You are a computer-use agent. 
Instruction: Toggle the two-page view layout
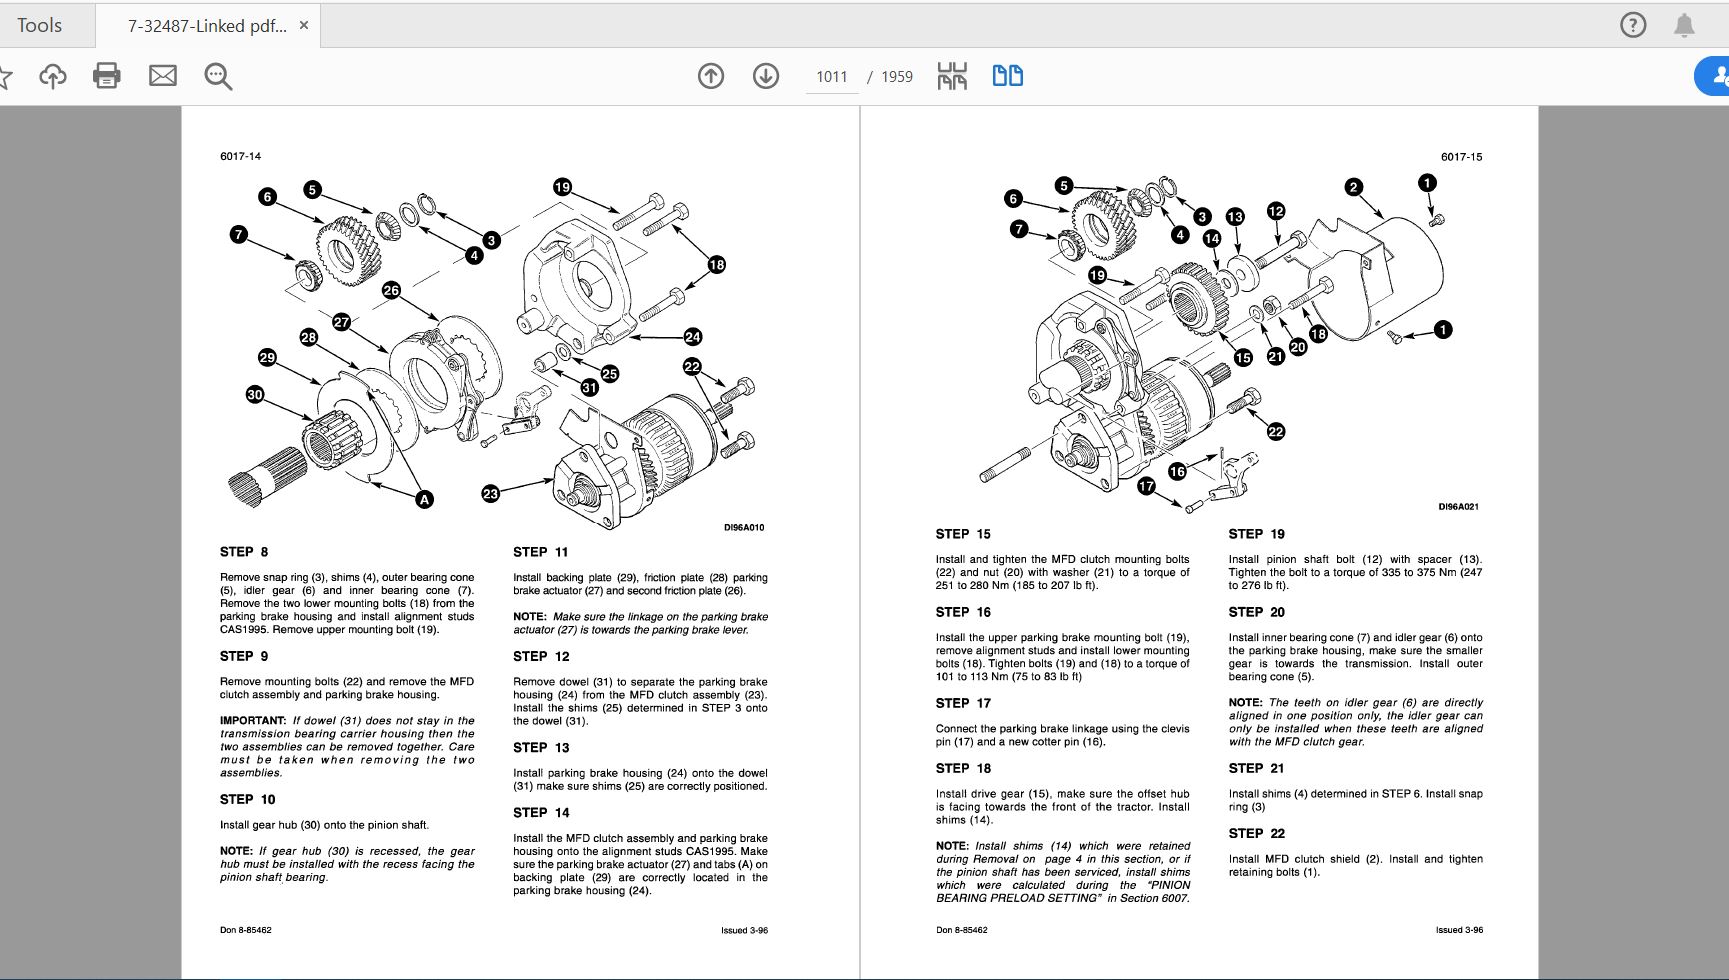pos(1008,75)
